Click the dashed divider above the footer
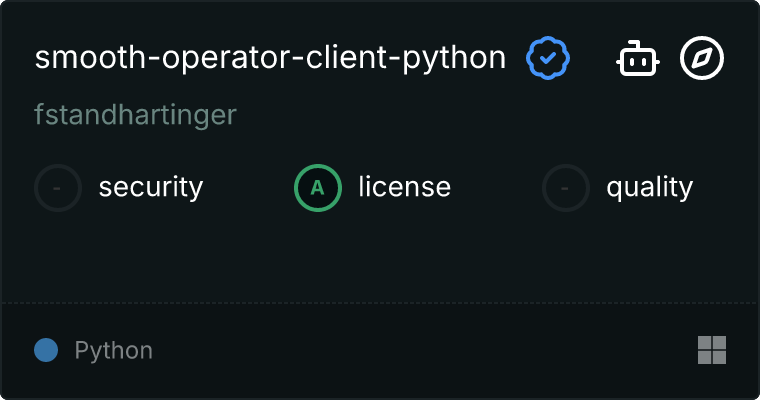Screen dimensions: 760x400 tap(380, 302)
